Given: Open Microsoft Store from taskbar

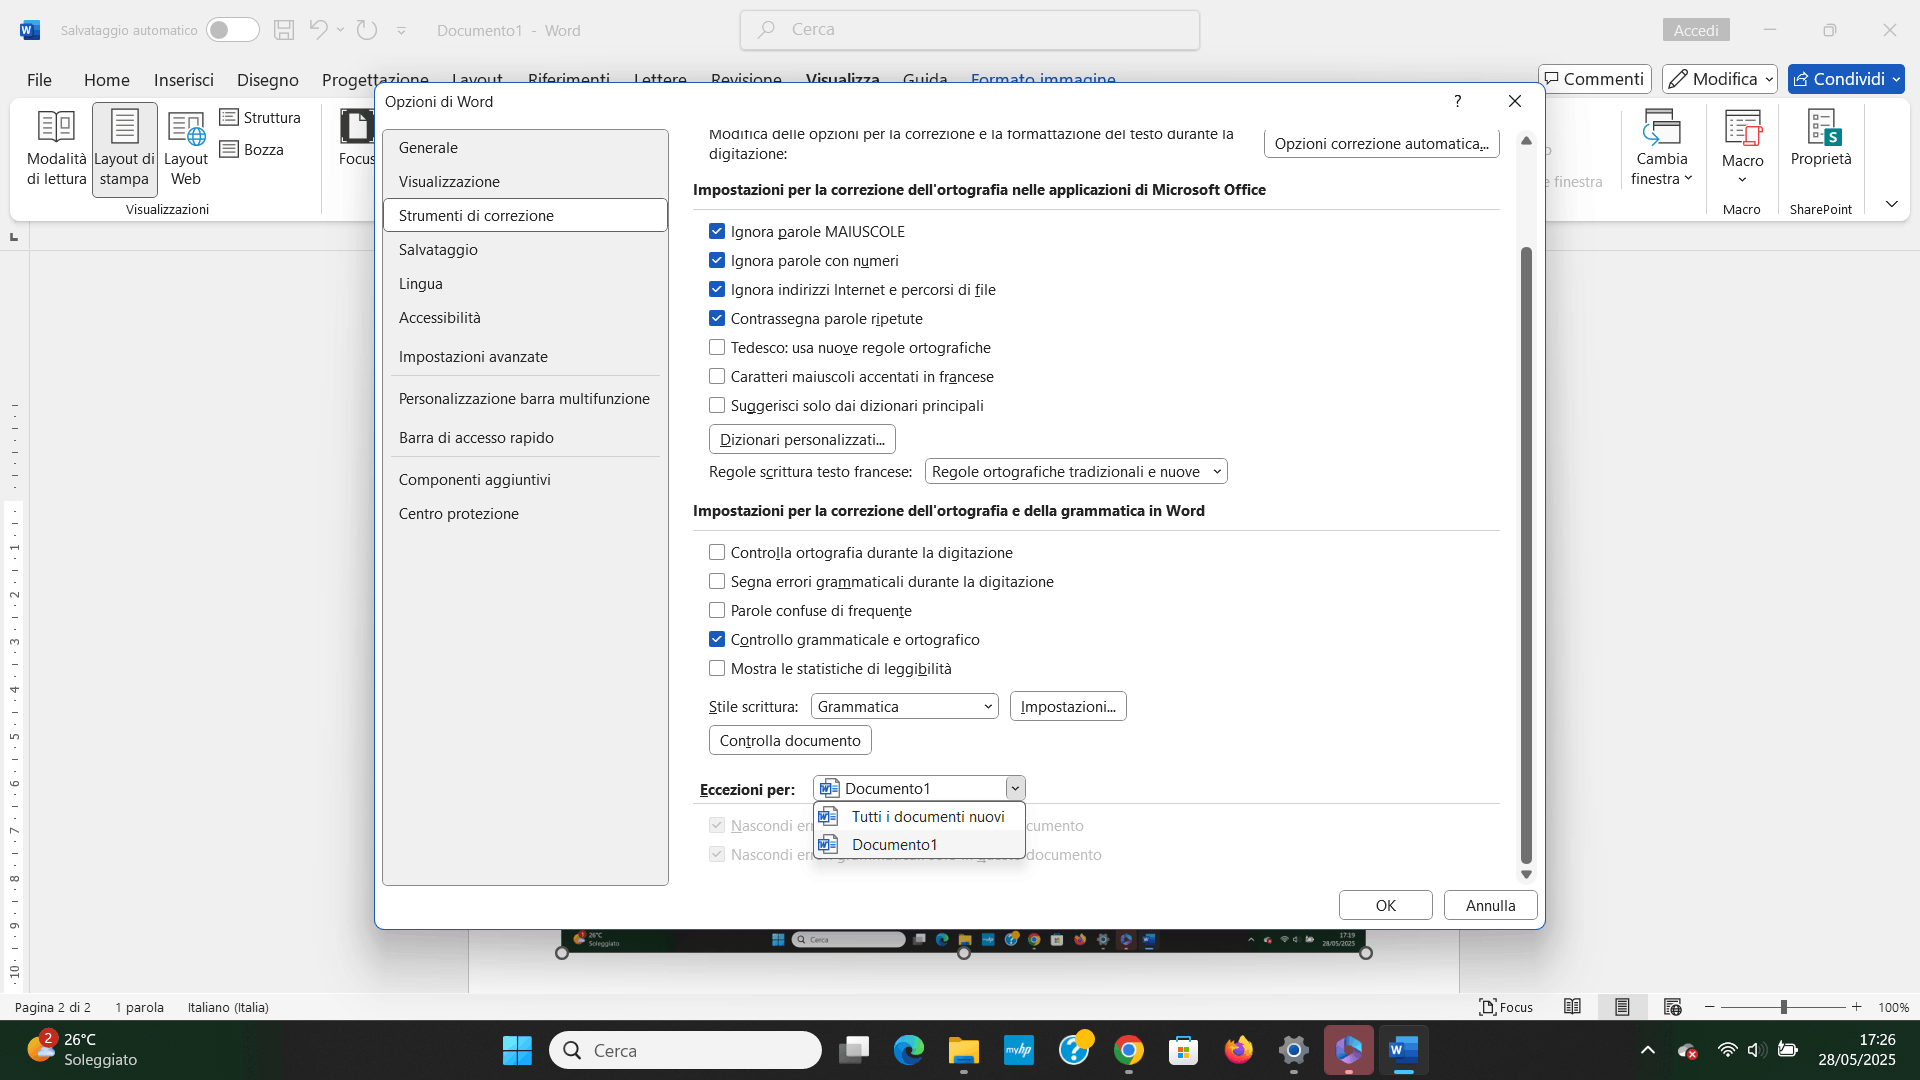Looking at the screenshot, I should coord(1184,1050).
